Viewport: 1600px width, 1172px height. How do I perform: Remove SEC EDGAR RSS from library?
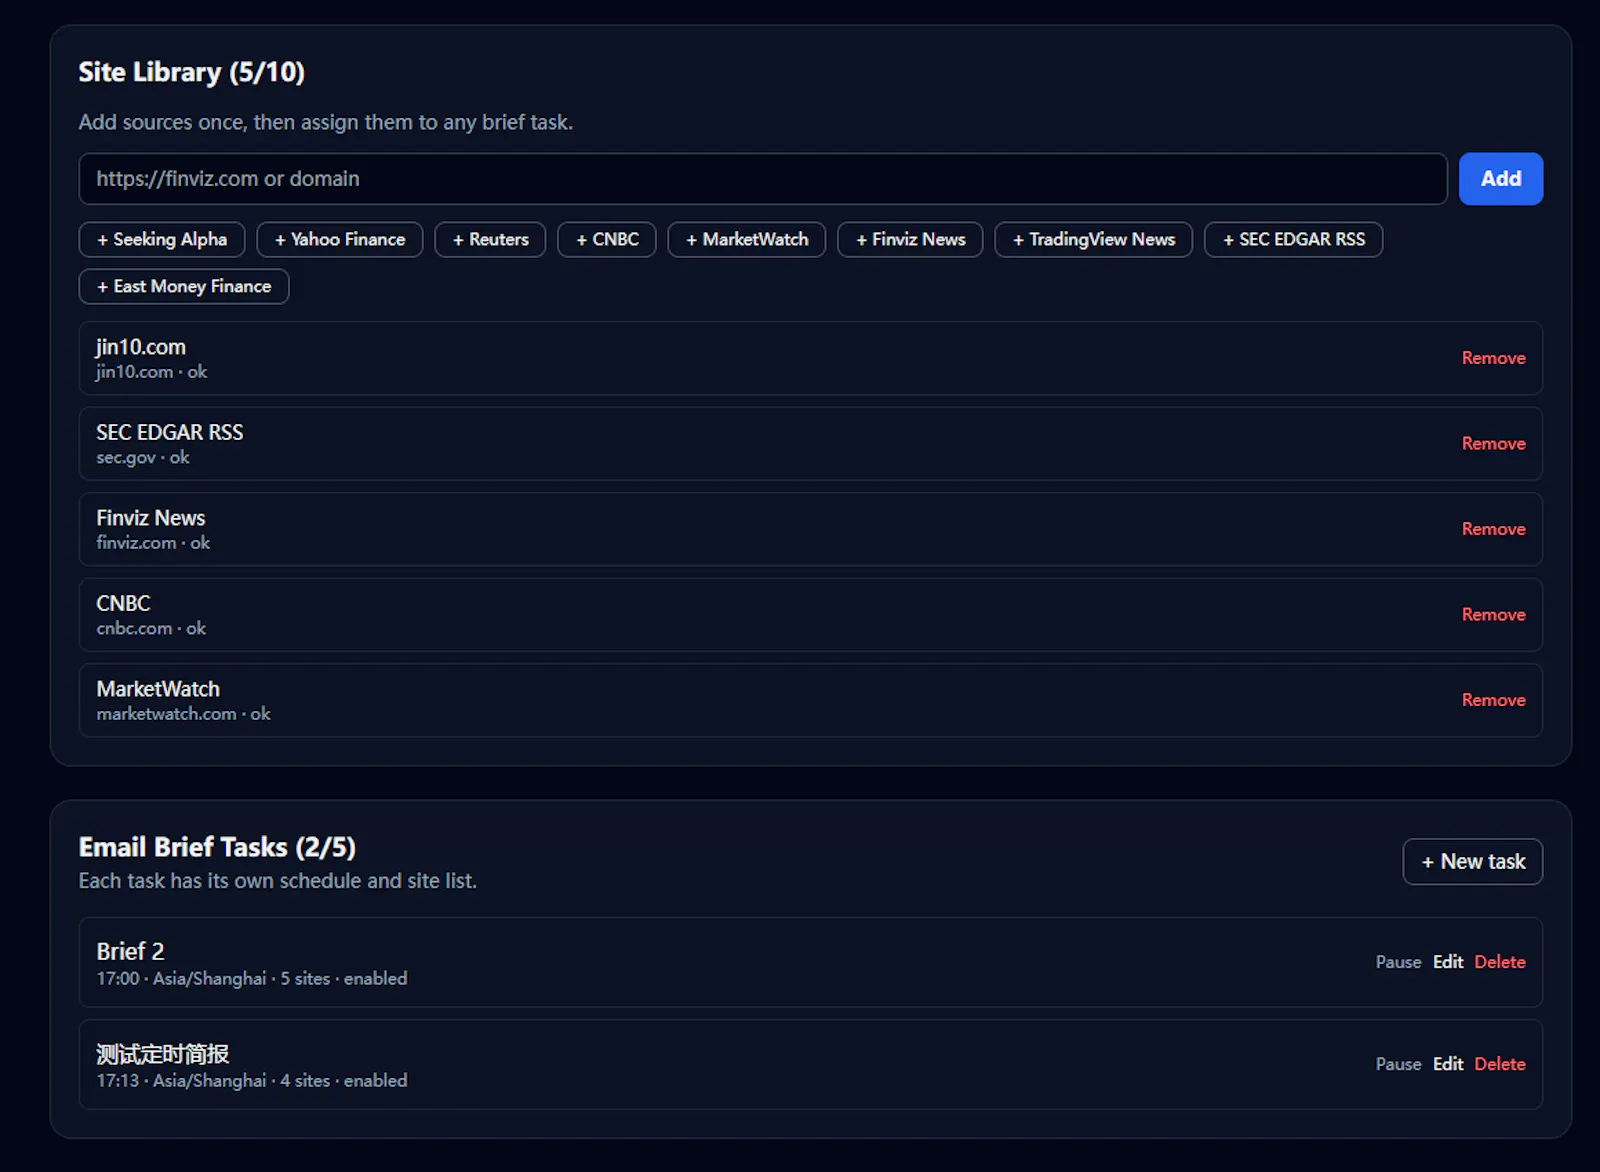(1493, 443)
